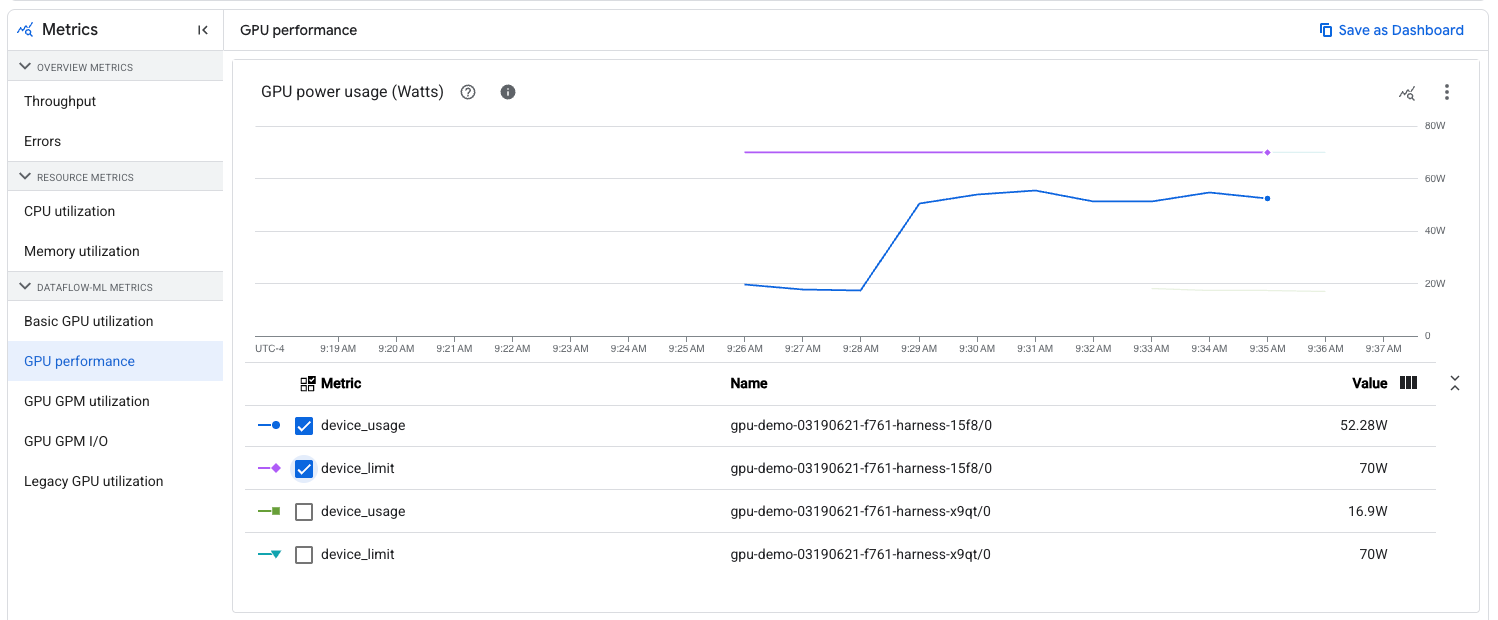
Task: Open the CPU utilization metrics page
Action: (x=68, y=211)
